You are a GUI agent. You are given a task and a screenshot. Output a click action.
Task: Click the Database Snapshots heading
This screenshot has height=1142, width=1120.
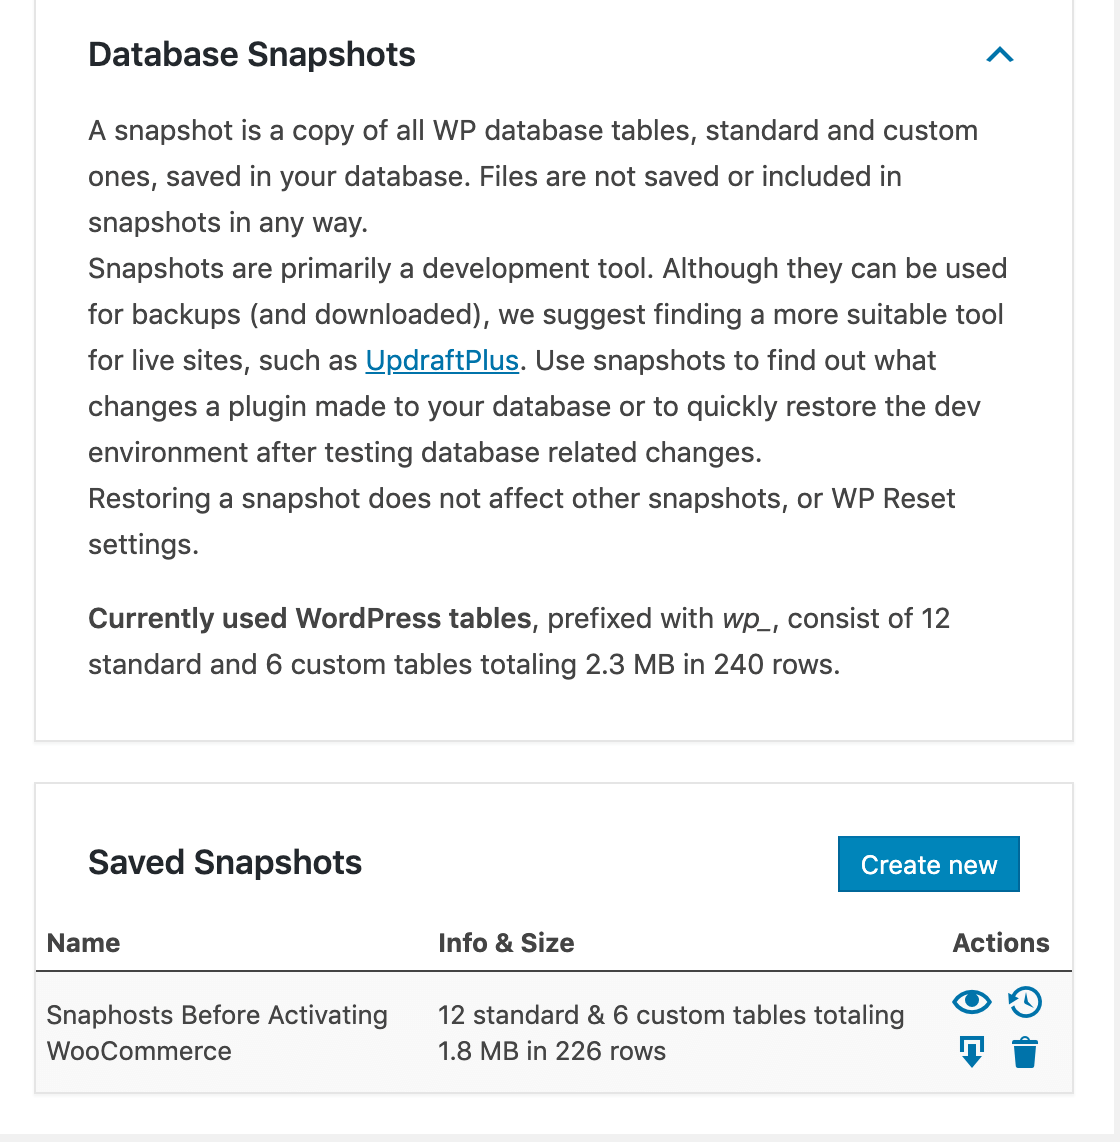[251, 55]
